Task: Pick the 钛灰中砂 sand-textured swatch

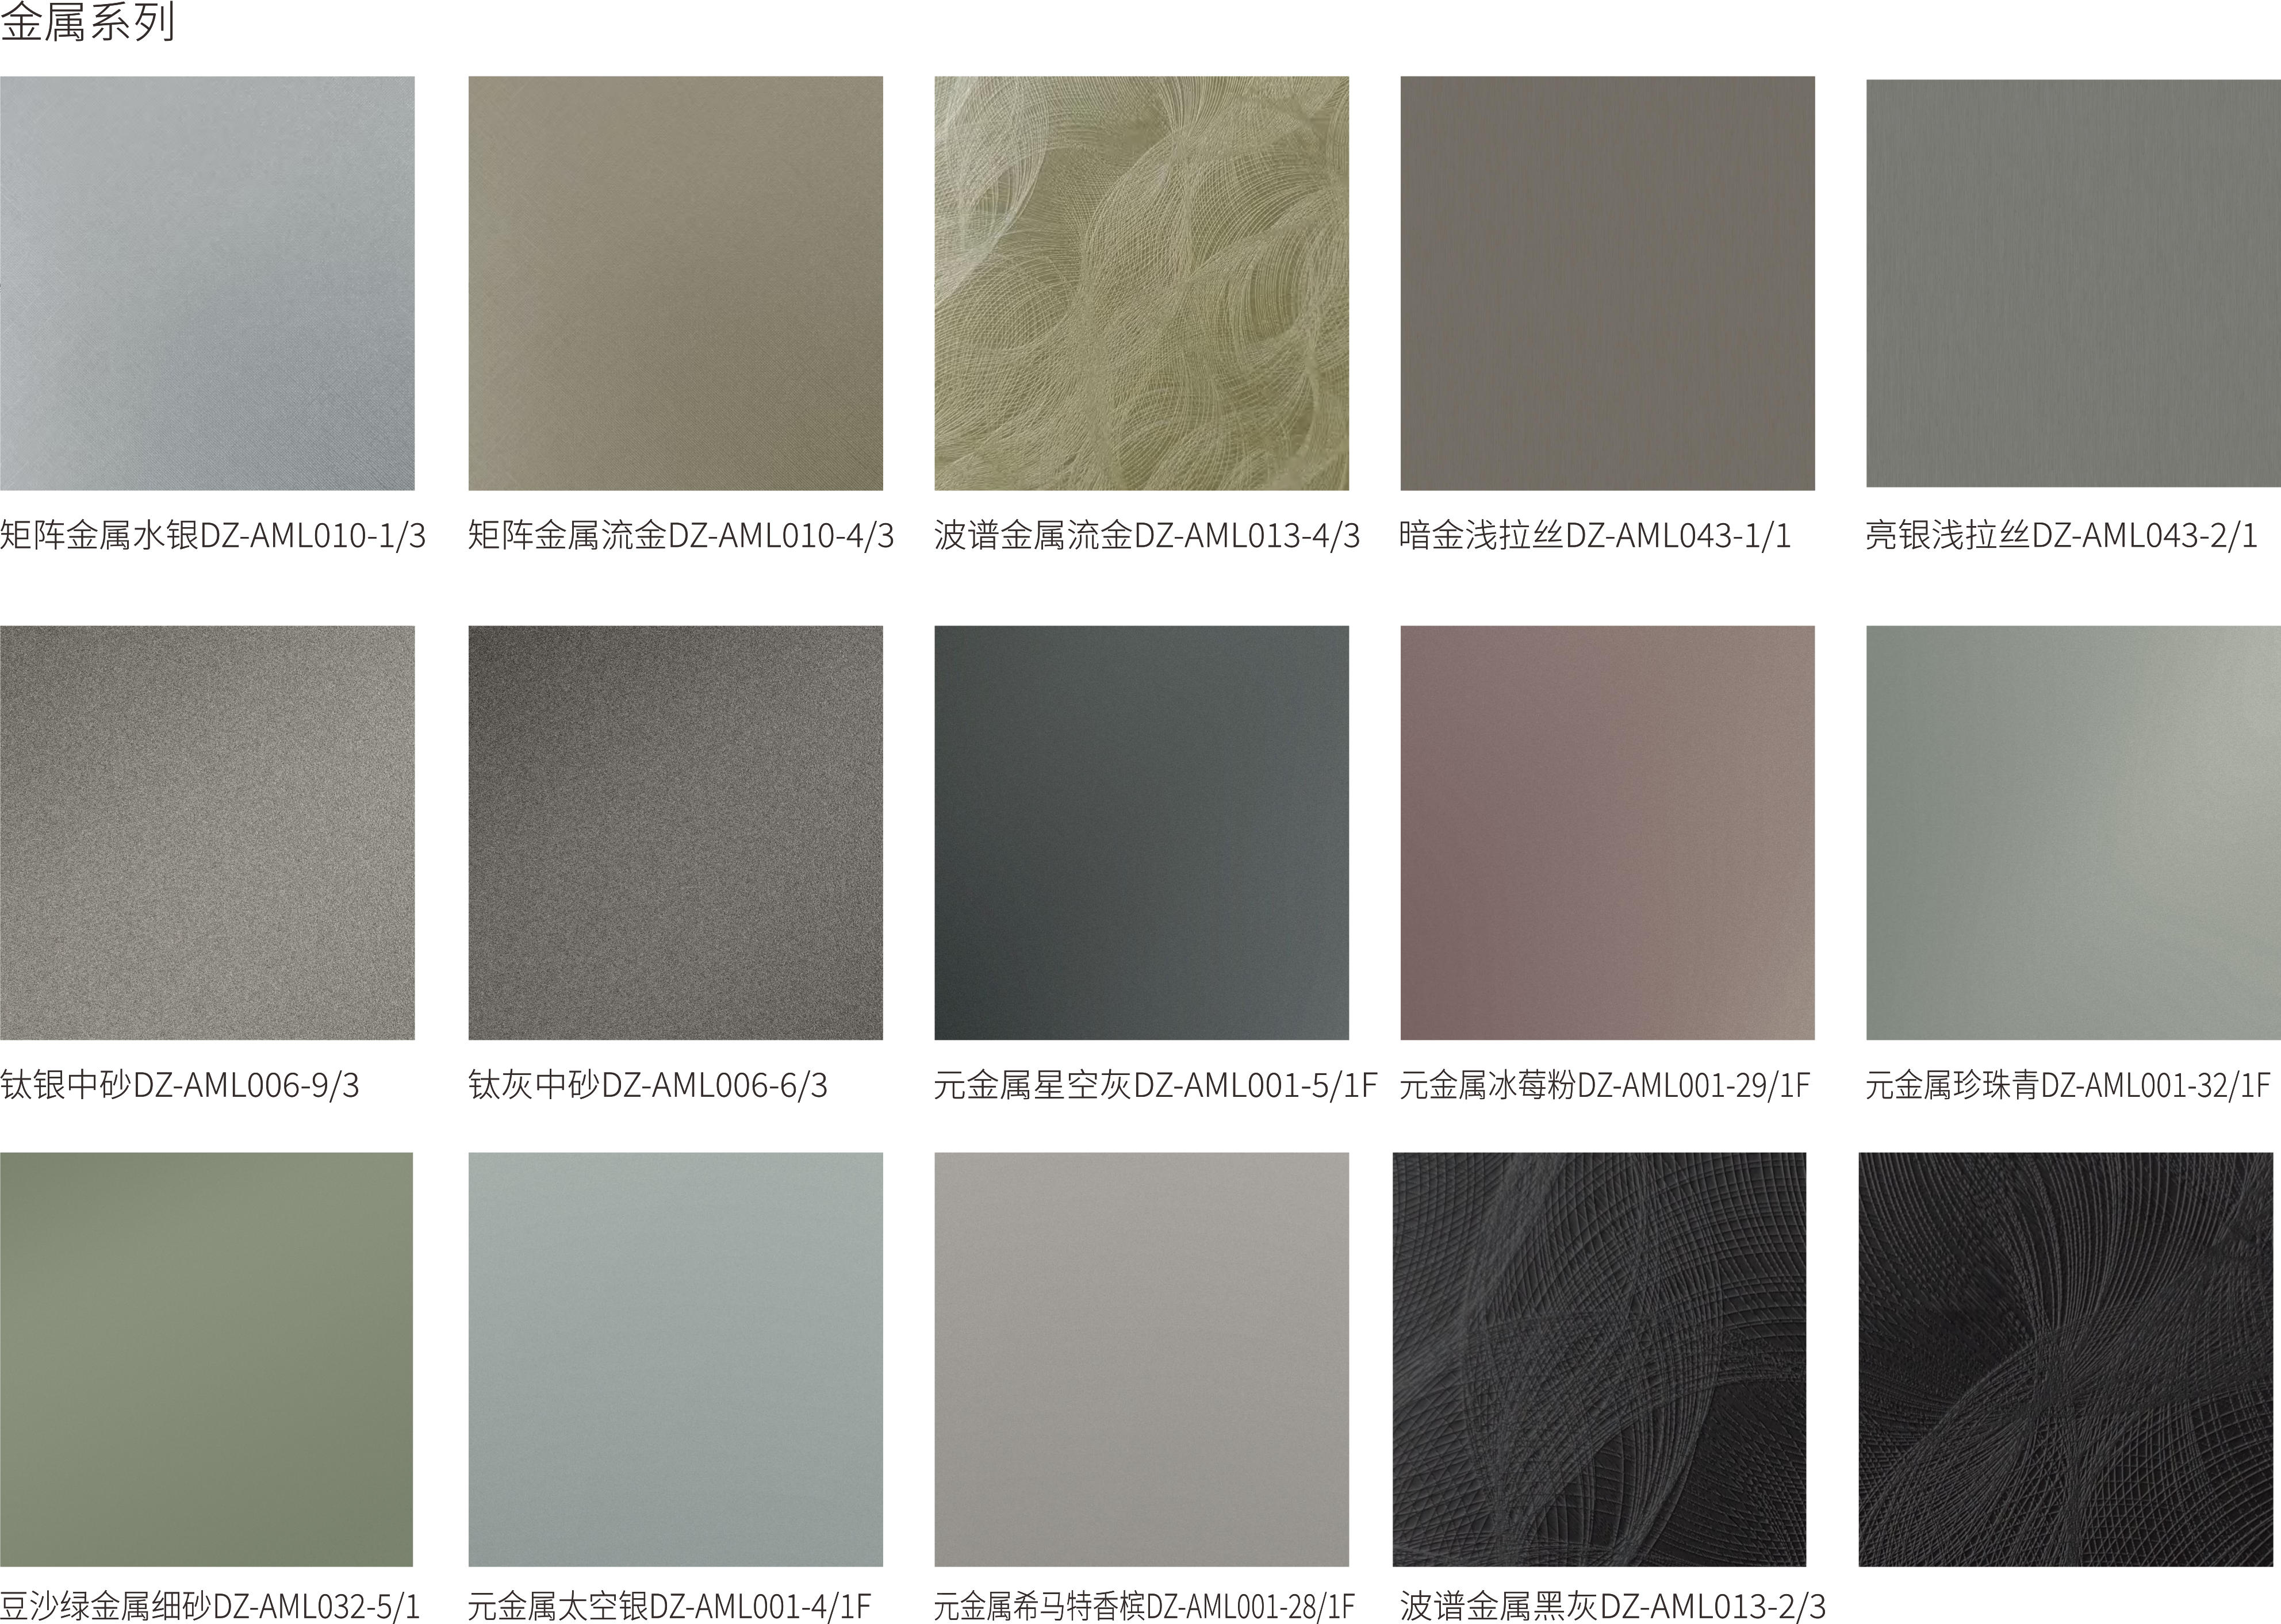Action: coord(675,833)
